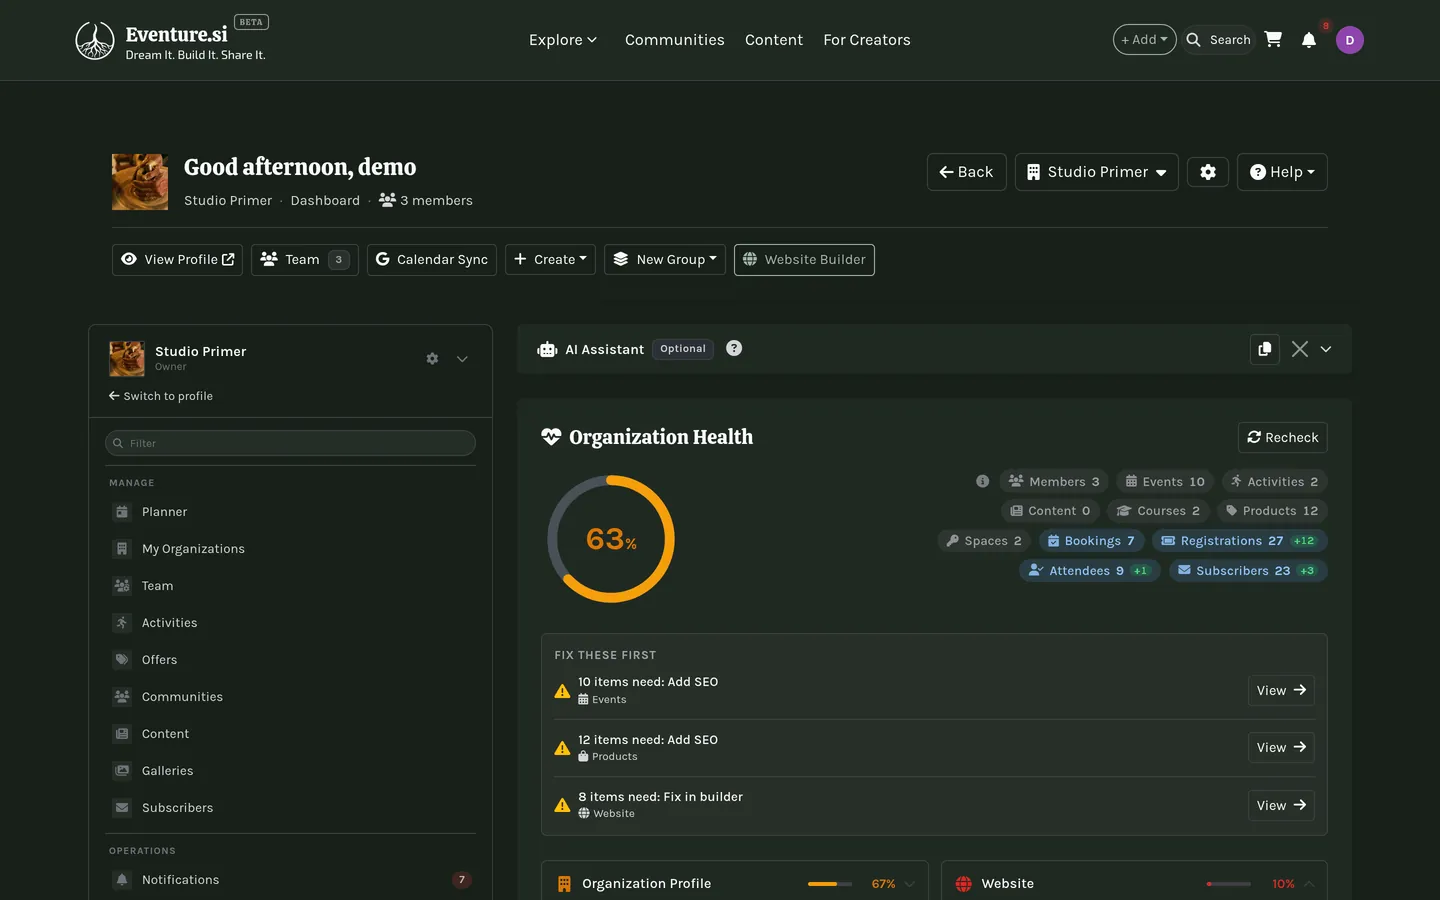Image resolution: width=1440 pixels, height=900 pixels.
Task: Click the Search box in header
Action: pyautogui.click(x=1218, y=40)
